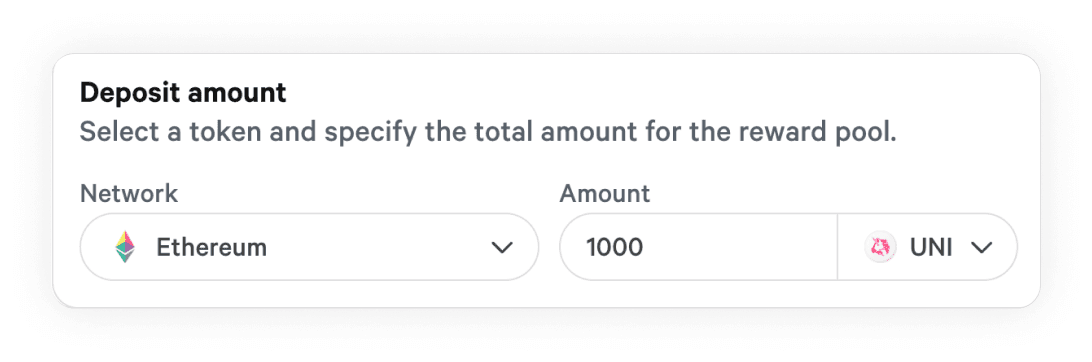
Task: Click the pink UNI unicorn token icon
Action: tap(880, 247)
